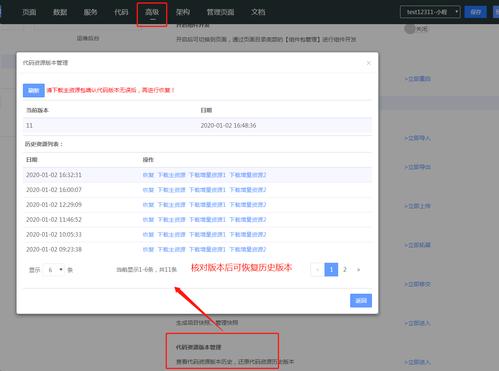Screen dimensions: 499x371
Task: Restore (恢复) the 16:32:31 version
Action: click(x=148, y=175)
